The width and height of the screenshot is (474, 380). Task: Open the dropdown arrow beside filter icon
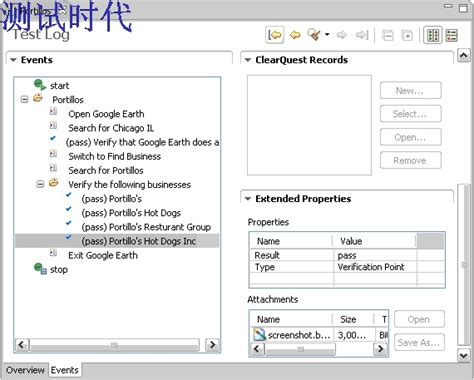(327, 34)
